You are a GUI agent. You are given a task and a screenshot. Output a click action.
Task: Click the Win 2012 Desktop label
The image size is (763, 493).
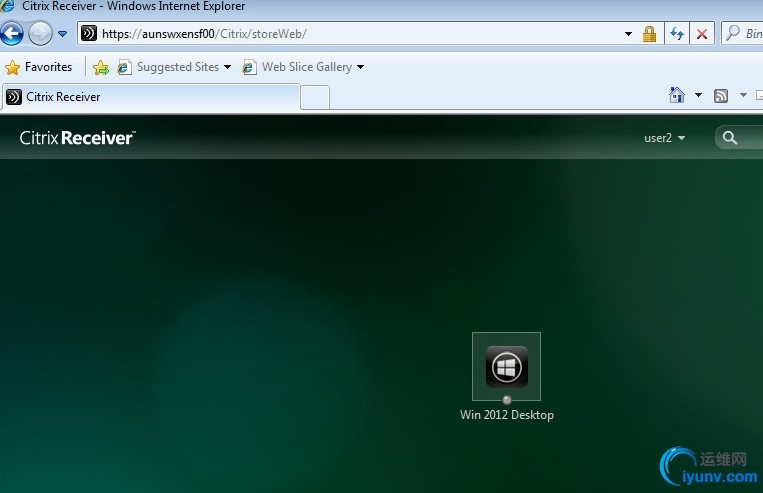[x=507, y=415]
